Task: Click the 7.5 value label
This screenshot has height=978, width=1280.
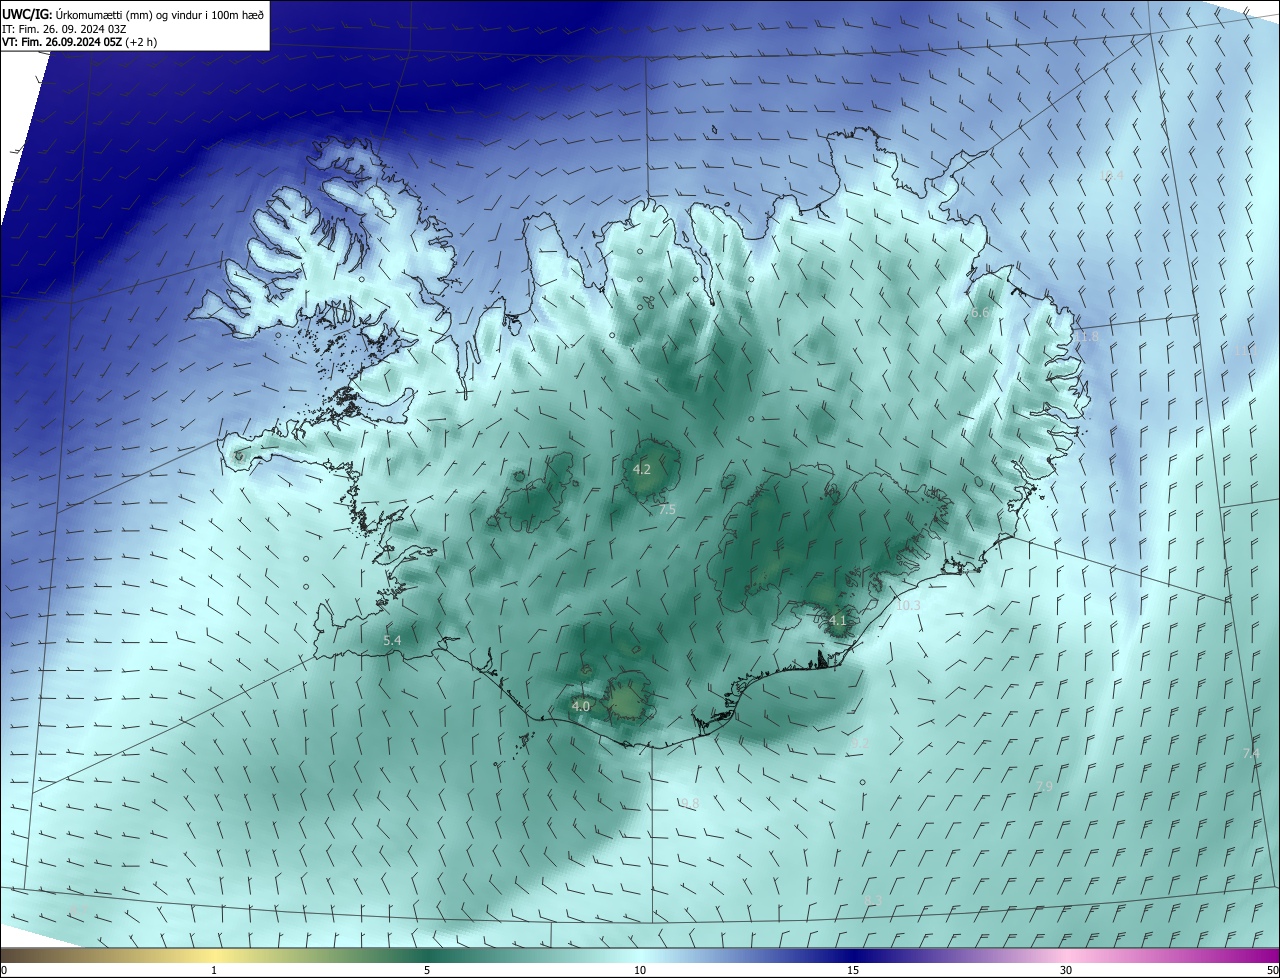Action: pyautogui.click(x=667, y=509)
